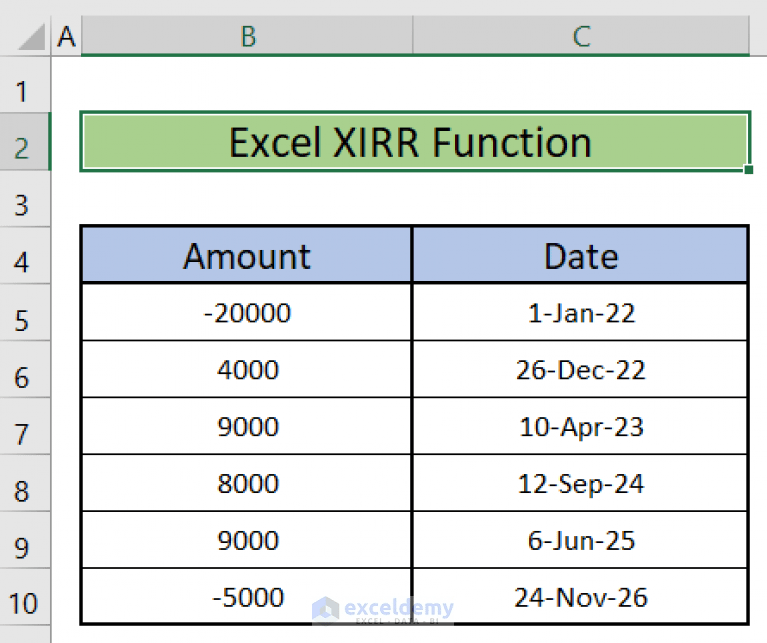This screenshot has width=767, height=643.
Task: Select the 'Date' header cell
Action: 581,255
